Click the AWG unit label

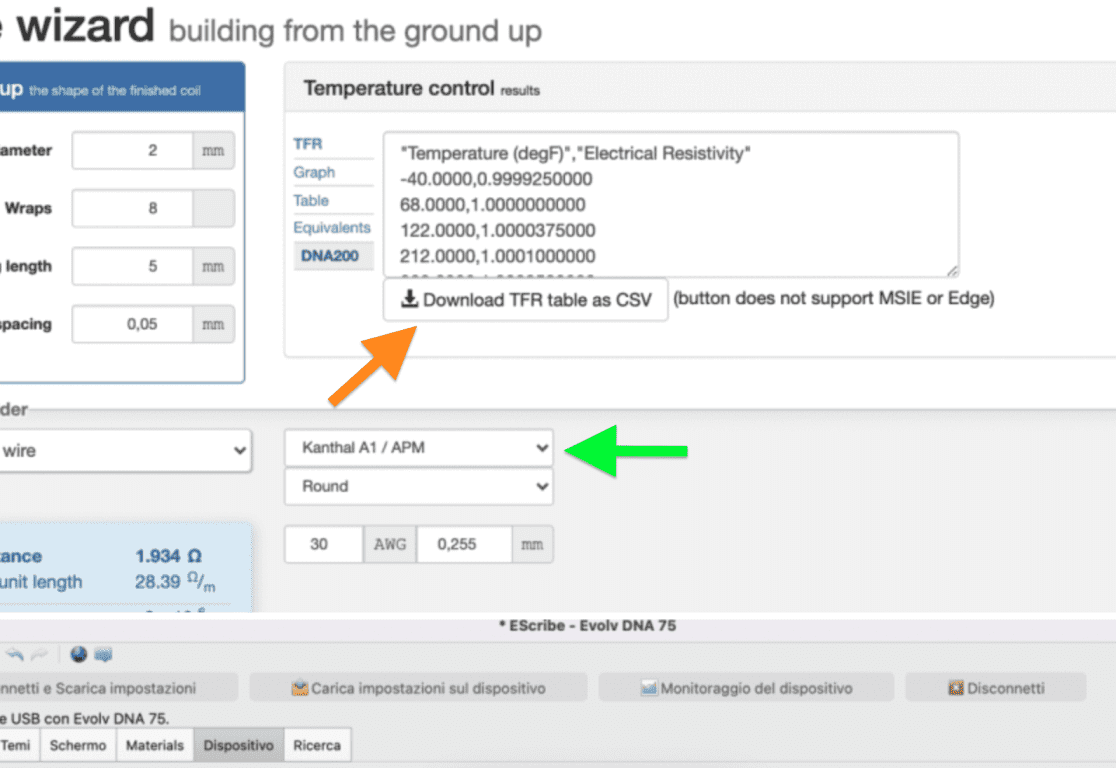click(x=390, y=545)
